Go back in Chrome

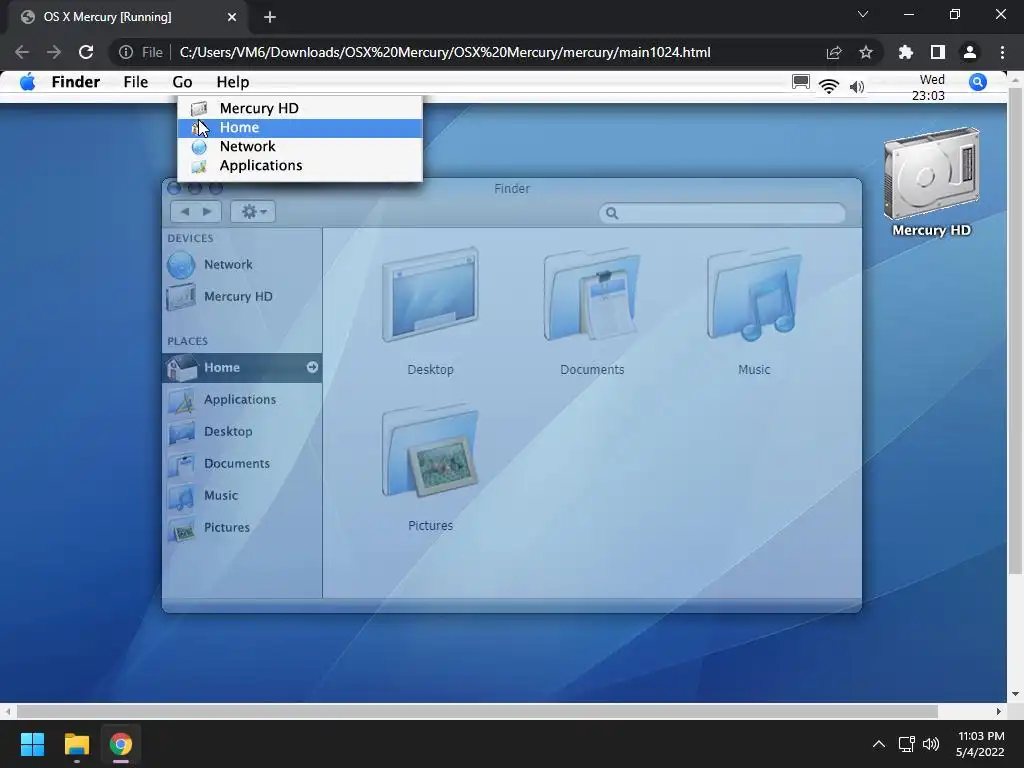(x=22, y=52)
